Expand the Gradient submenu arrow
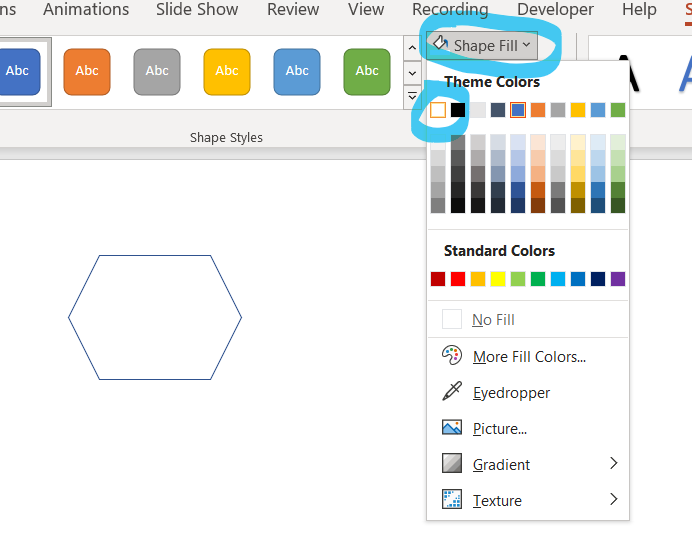The image size is (692, 547). pos(613,464)
